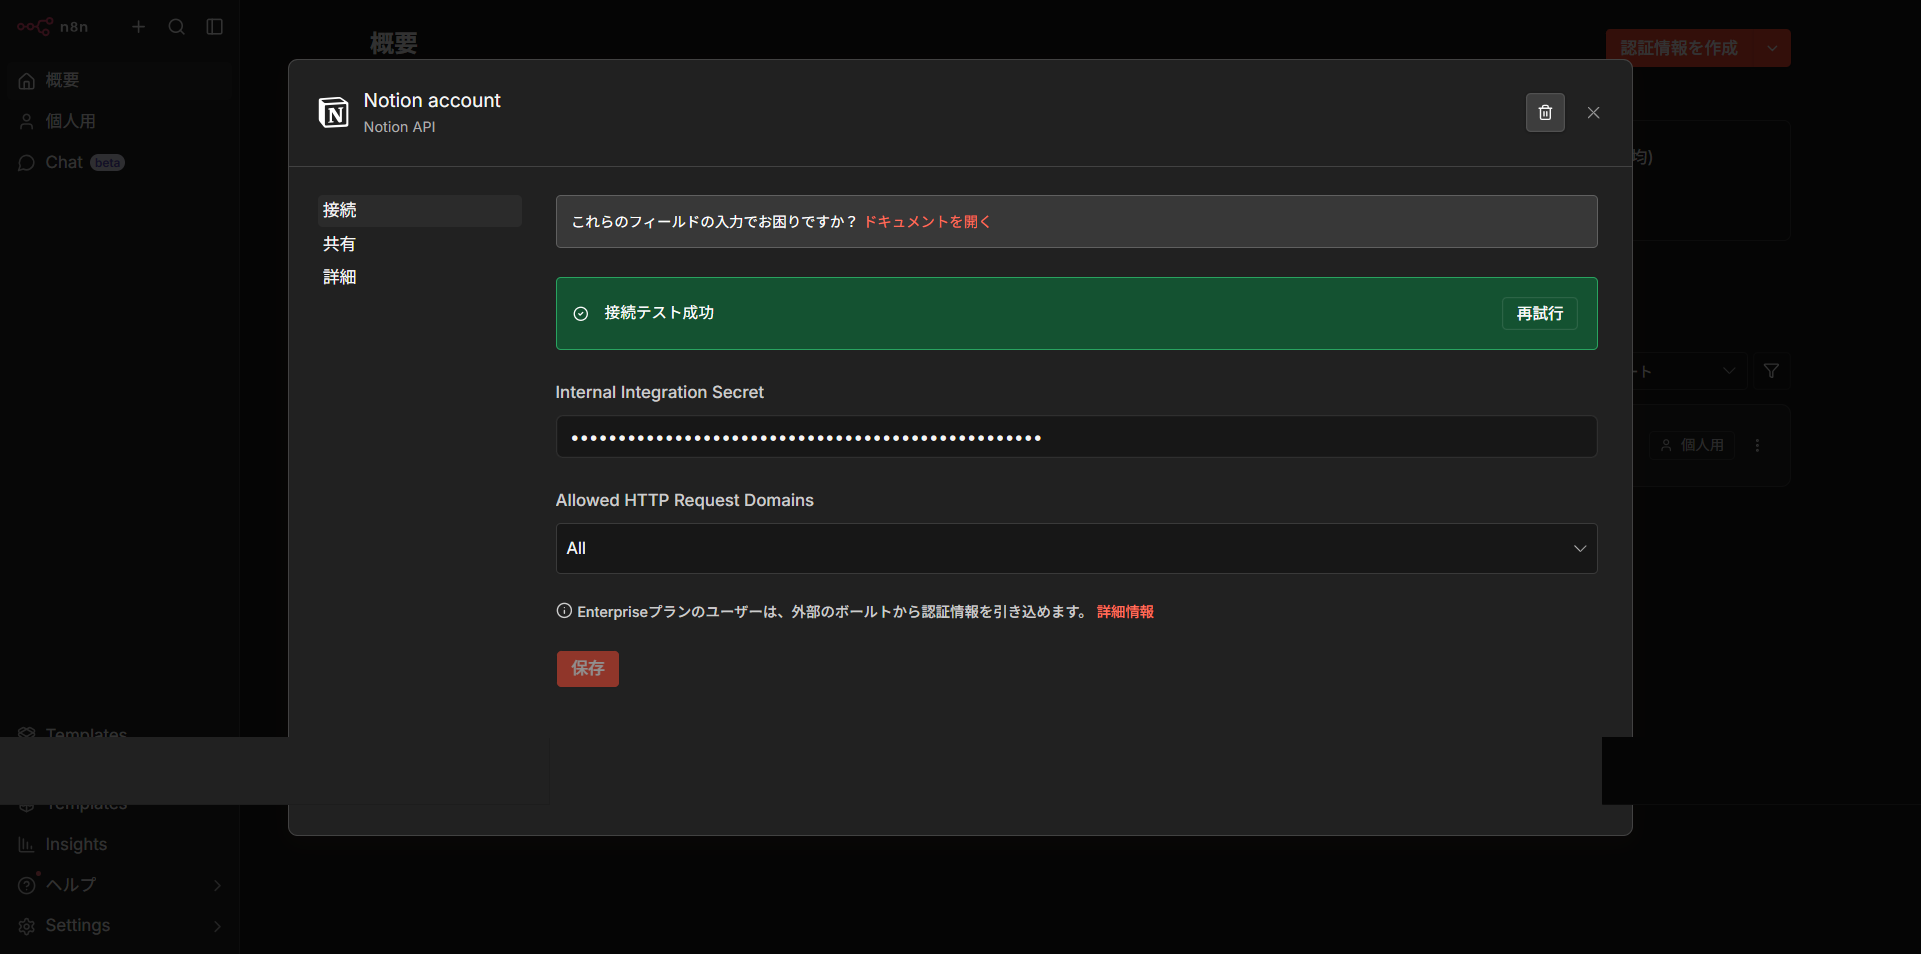1921x954 pixels.
Task: Click the 個人用 badge on credential row
Action: pos(1692,445)
